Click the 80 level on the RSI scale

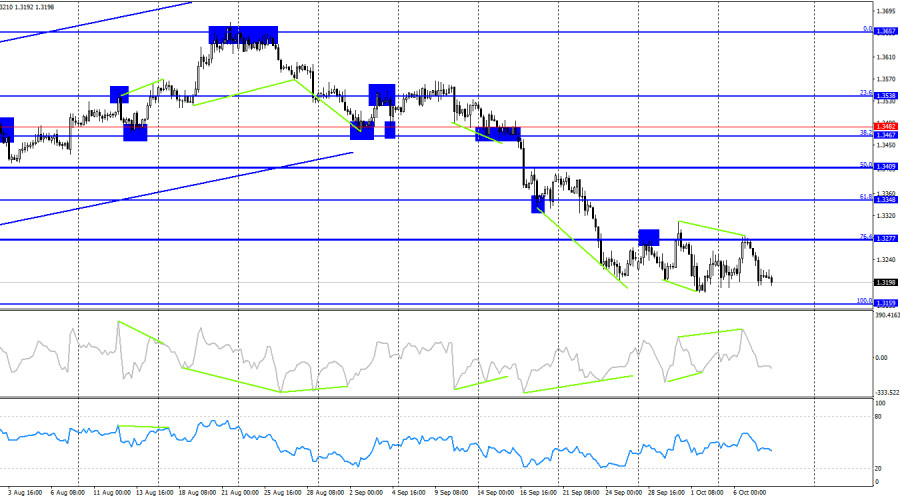click(878, 417)
